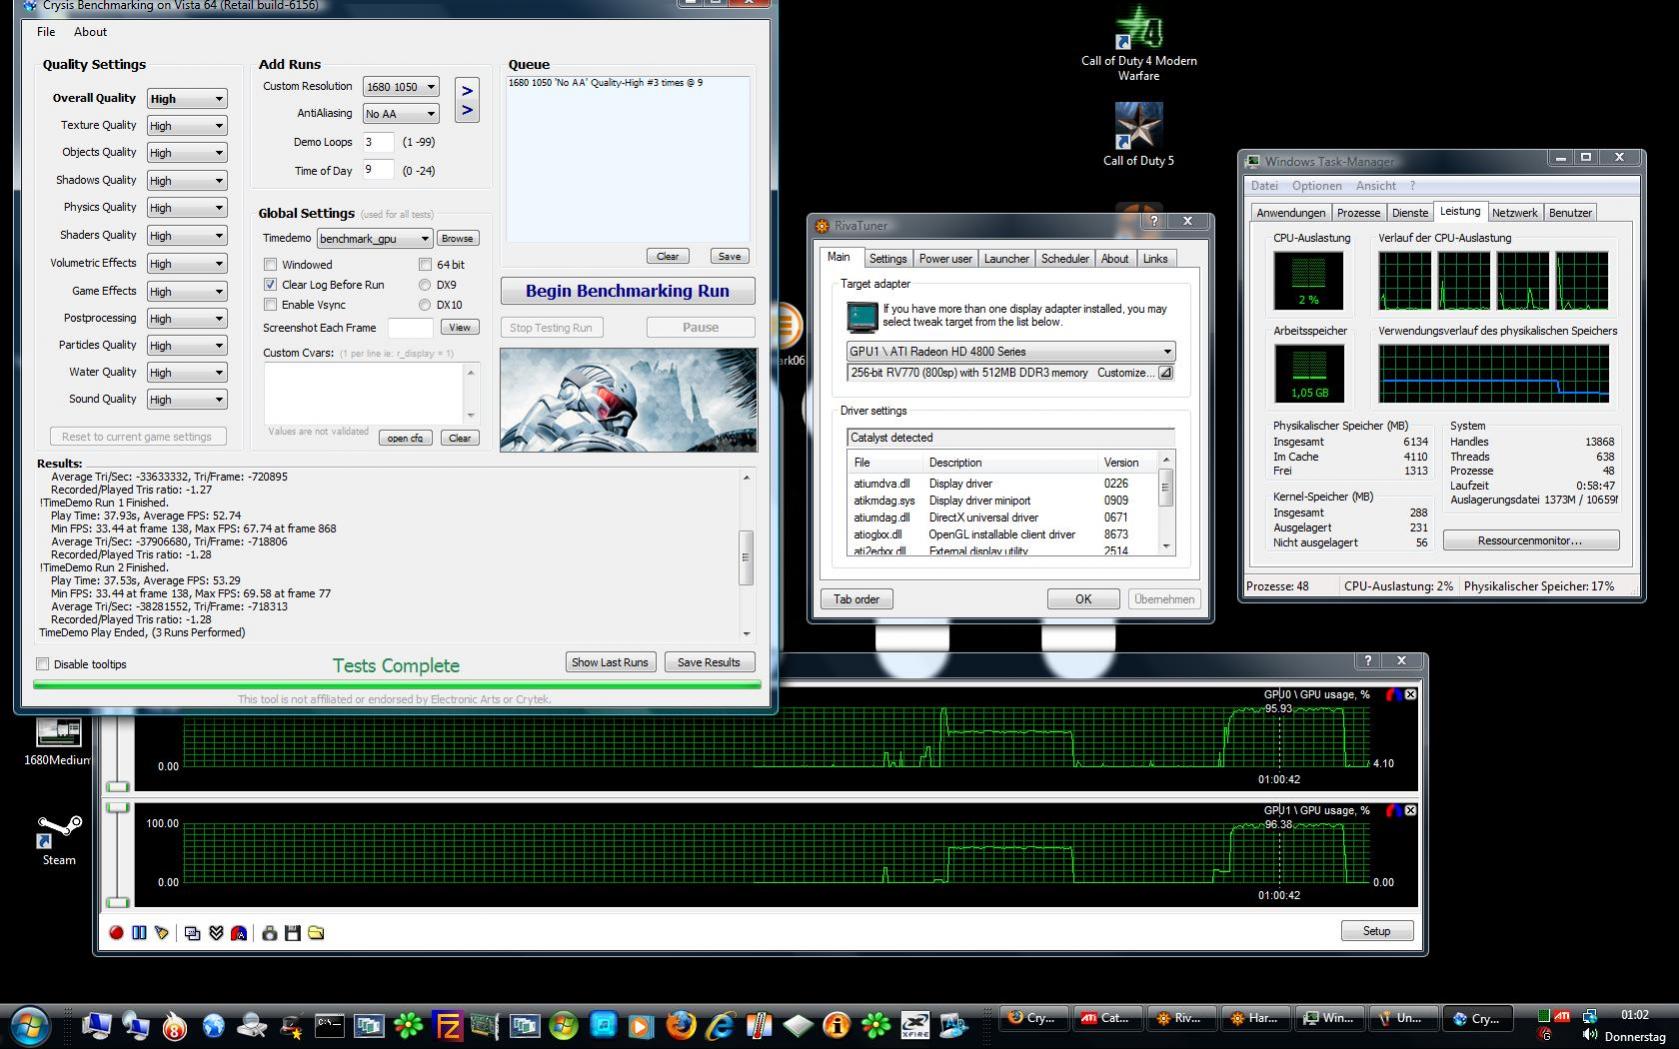Viewport: 1679px width, 1049px height.
Task: Select the DX9 radio button
Action: coord(425,285)
